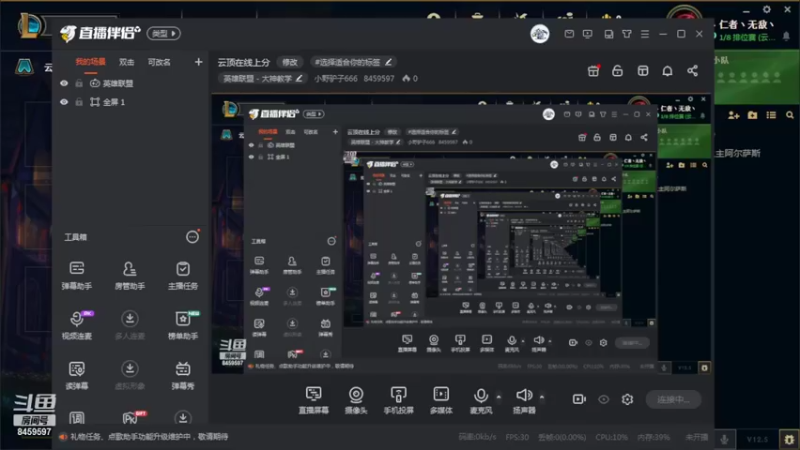Viewport: 800px width, 450px height.
Task: Toggle League client microphone at bottom right
Action: coord(724,439)
